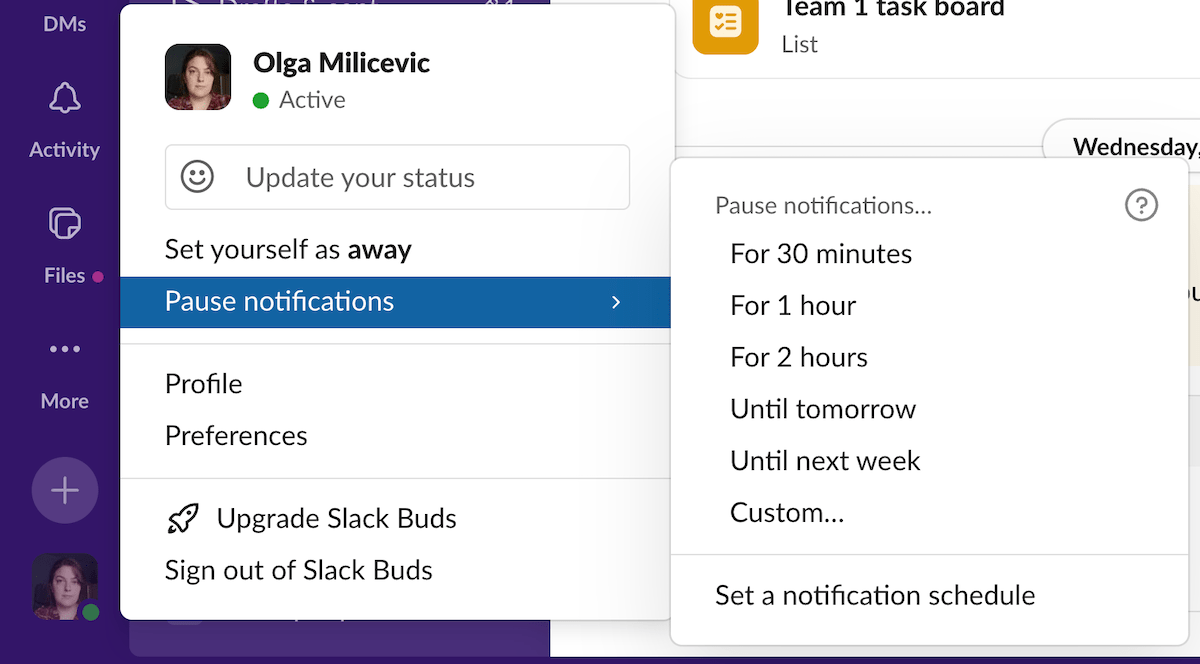
Task: Click the More ellipsis icon
Action: pos(65,349)
